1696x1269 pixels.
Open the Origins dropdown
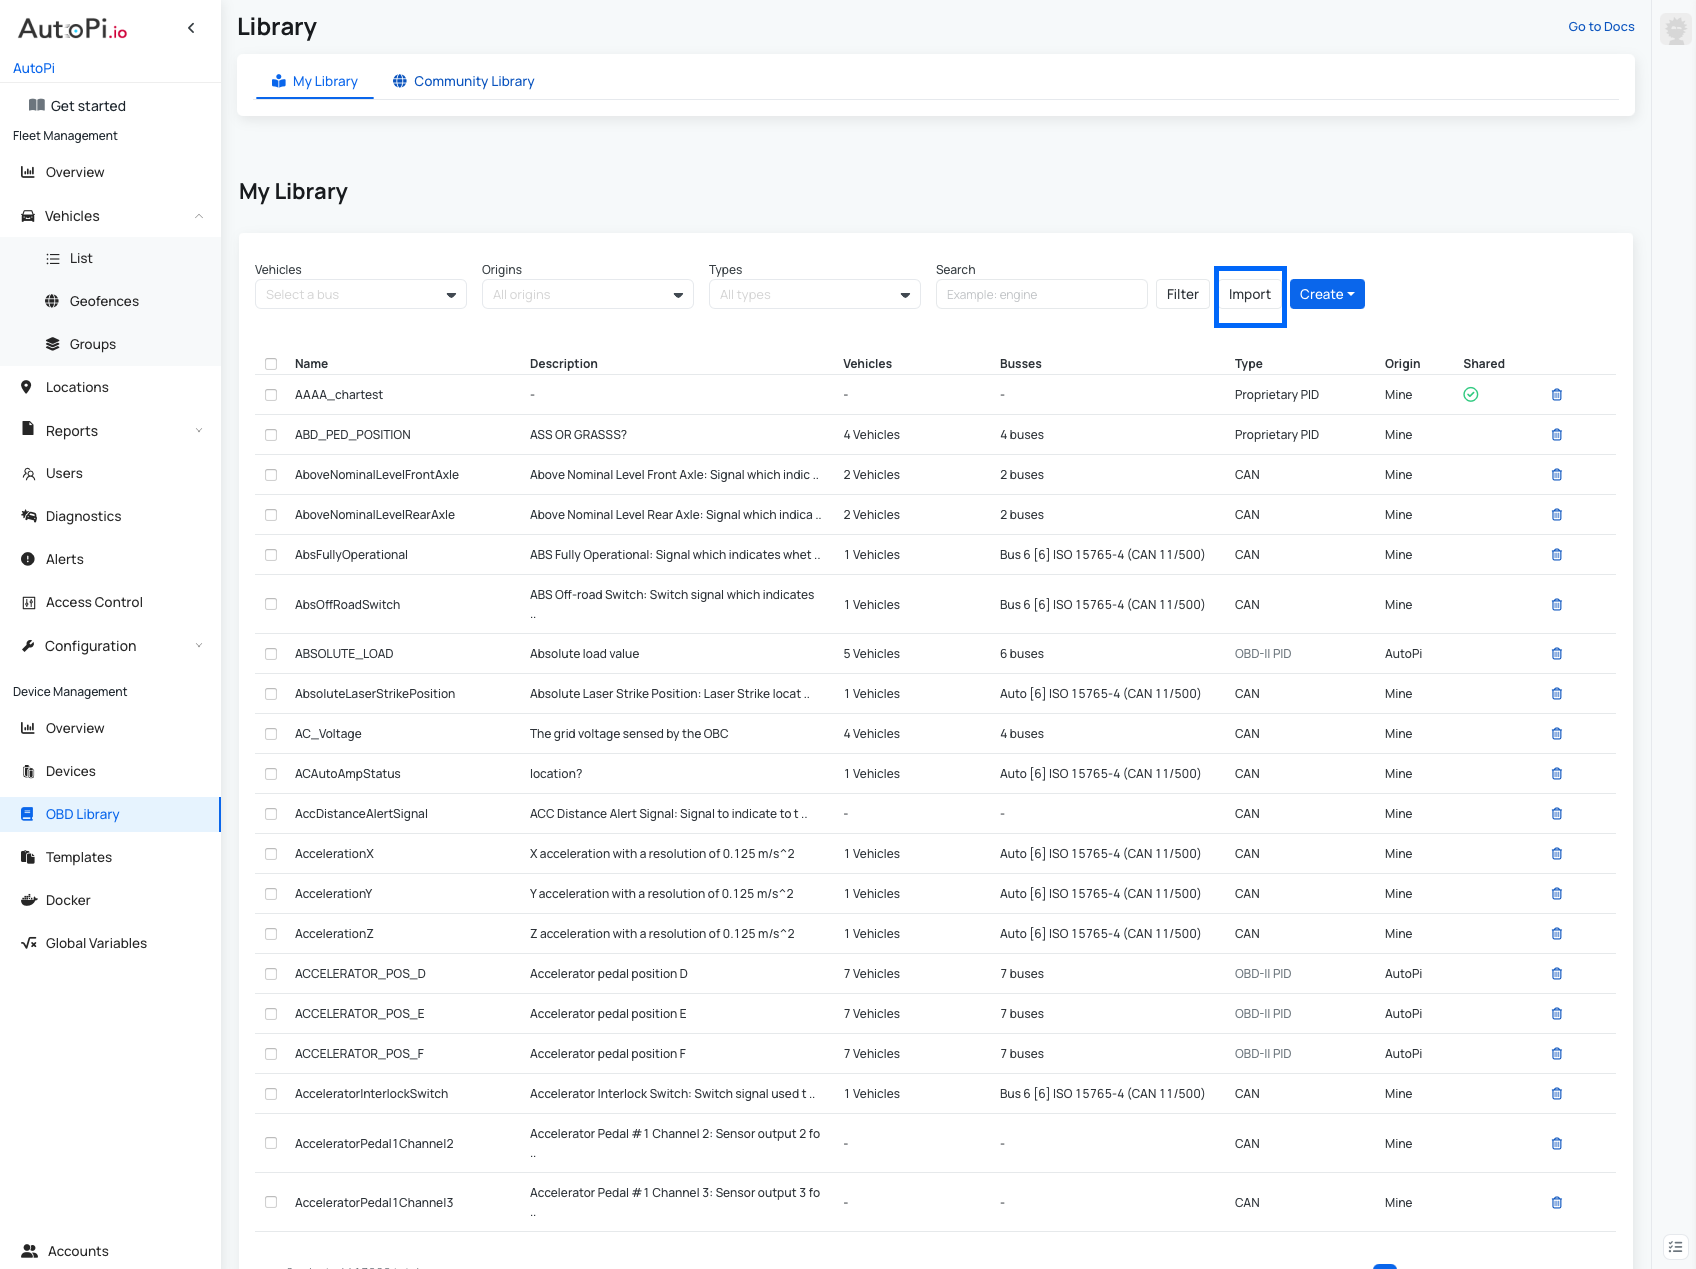pyautogui.click(x=587, y=294)
